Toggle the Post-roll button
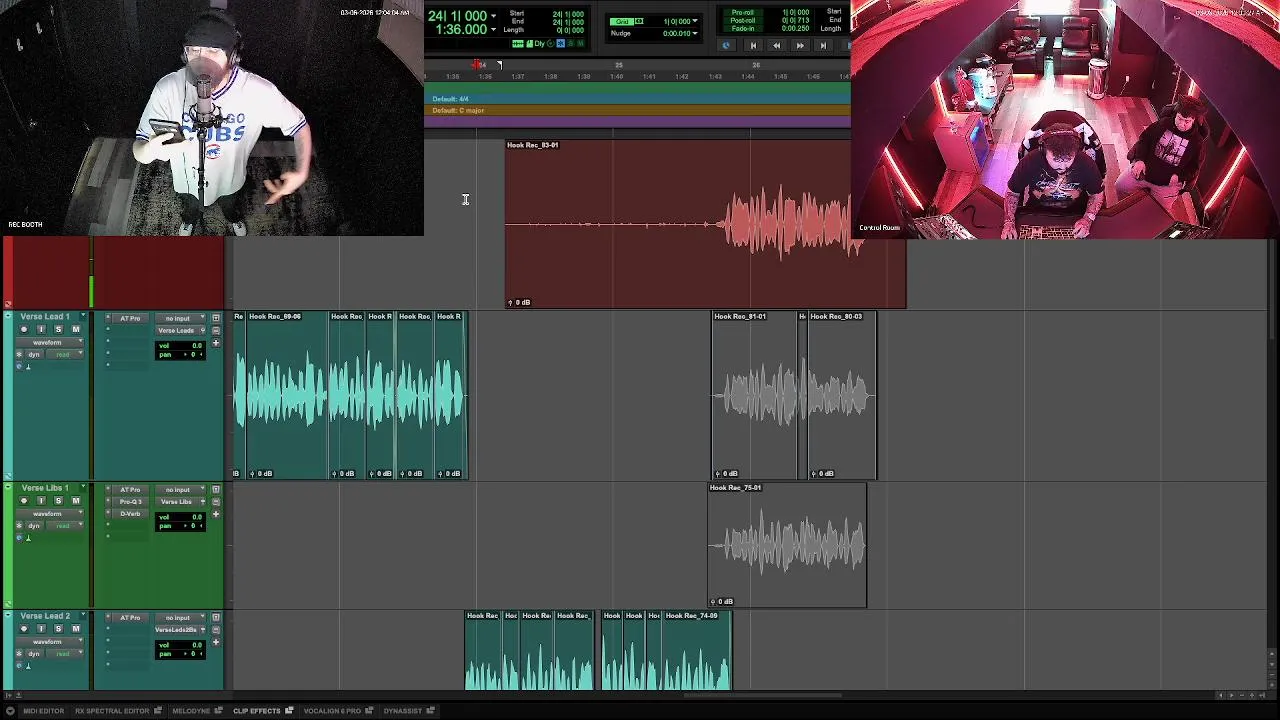 [743, 20]
